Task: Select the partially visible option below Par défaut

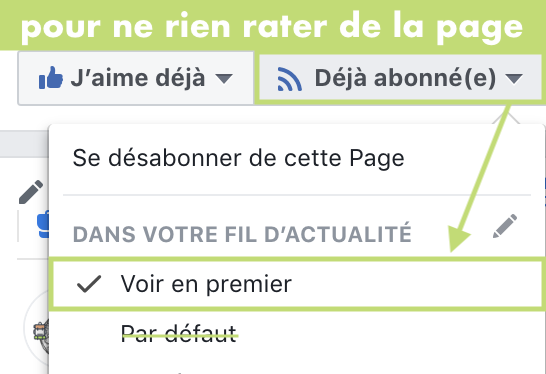Action: point(179,373)
